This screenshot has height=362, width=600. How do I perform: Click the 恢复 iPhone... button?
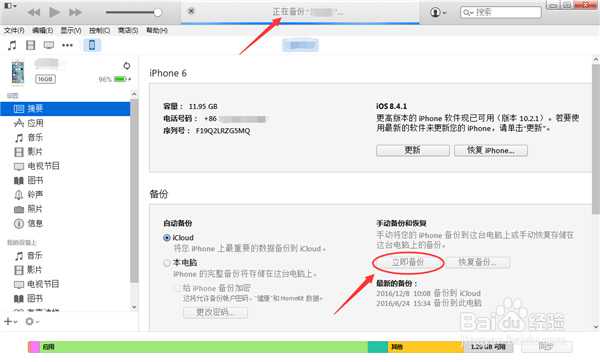(491, 150)
